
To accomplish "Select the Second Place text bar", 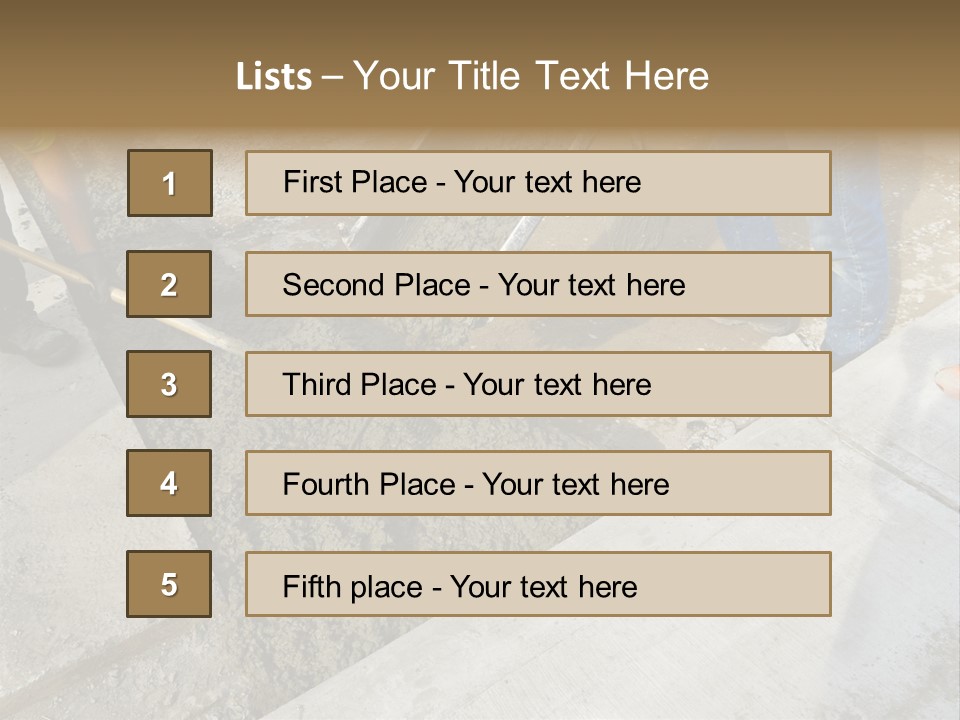I will pyautogui.click(x=538, y=284).
